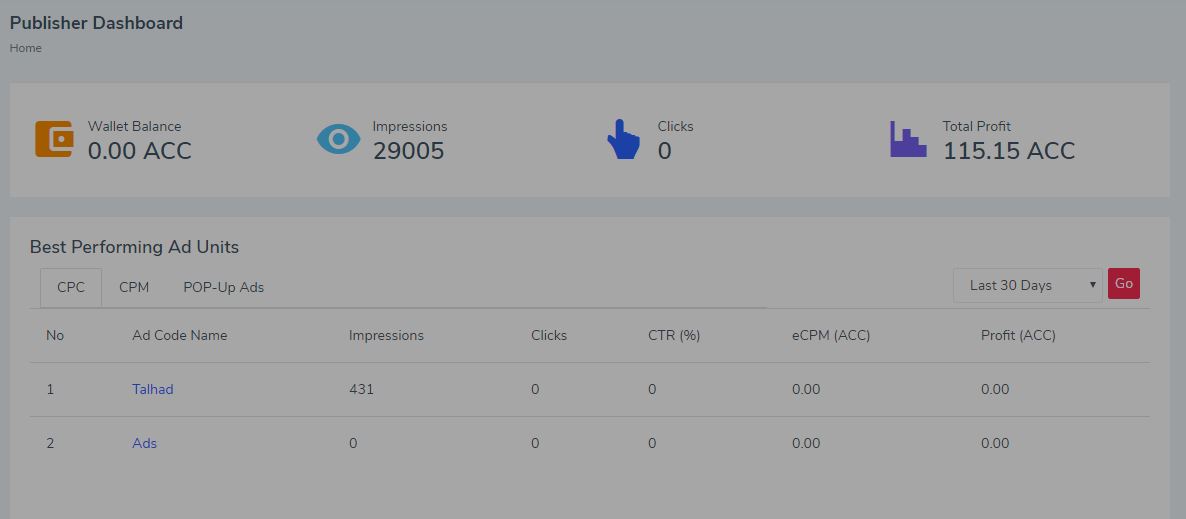The height and width of the screenshot is (519, 1186).
Task: Switch to the CPM tab
Action: [134, 287]
